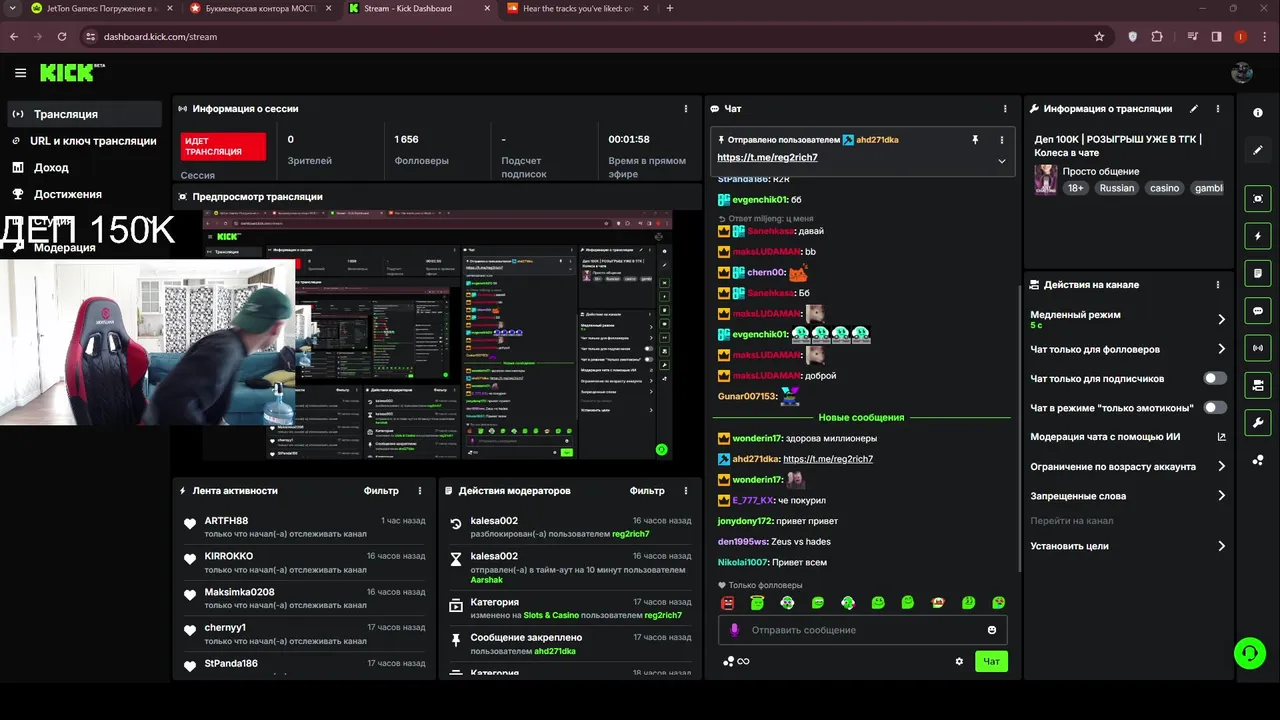Open options menu of Действия модераторов panel
1280x720 pixels.
click(686, 491)
